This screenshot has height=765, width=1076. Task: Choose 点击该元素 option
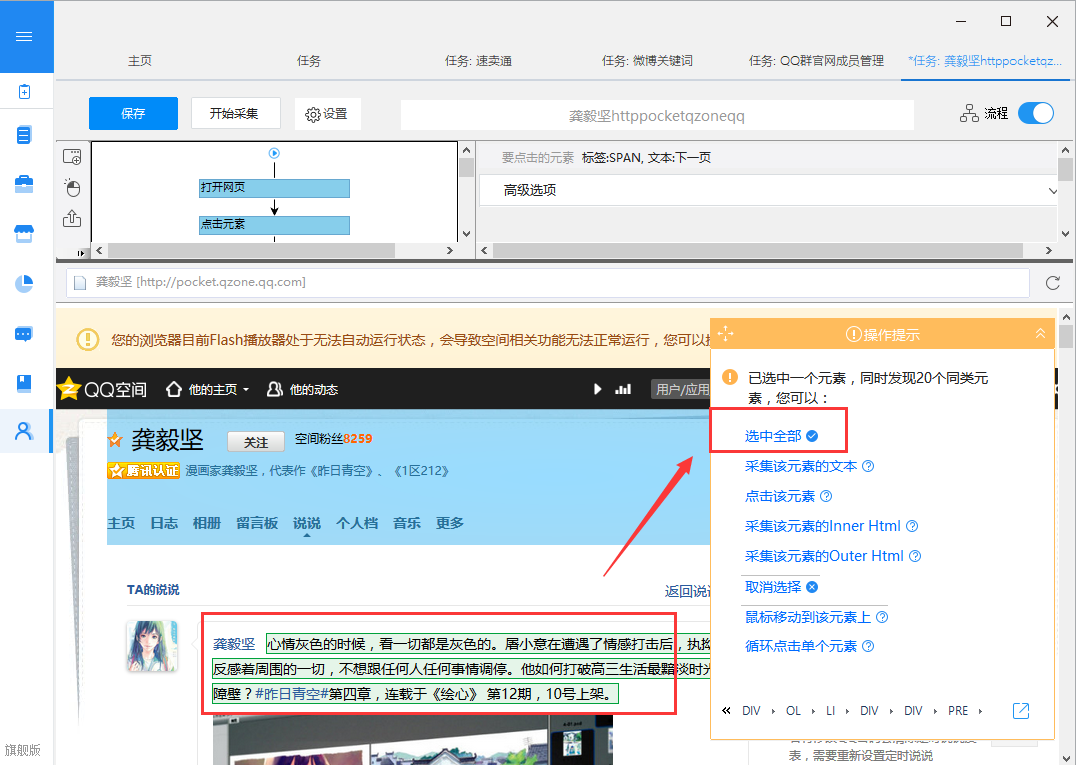pos(780,496)
